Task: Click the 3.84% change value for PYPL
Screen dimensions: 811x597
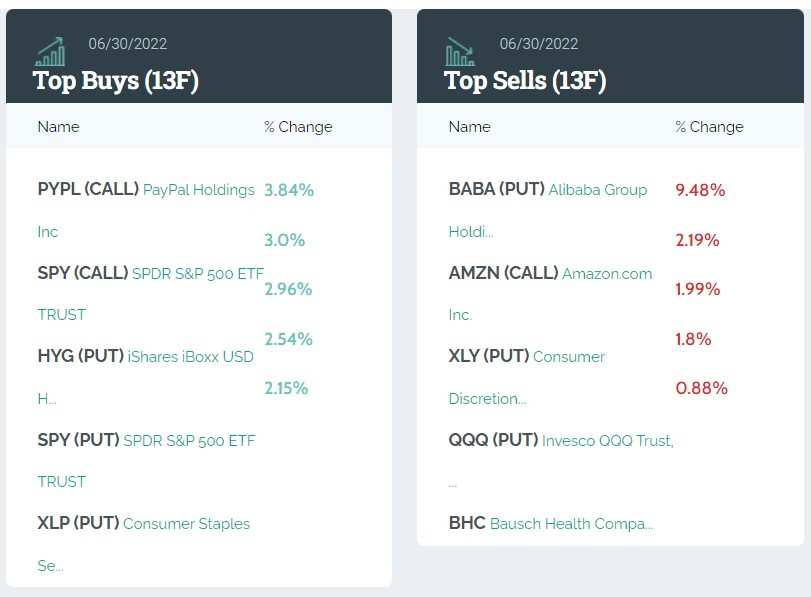Action: click(x=289, y=190)
